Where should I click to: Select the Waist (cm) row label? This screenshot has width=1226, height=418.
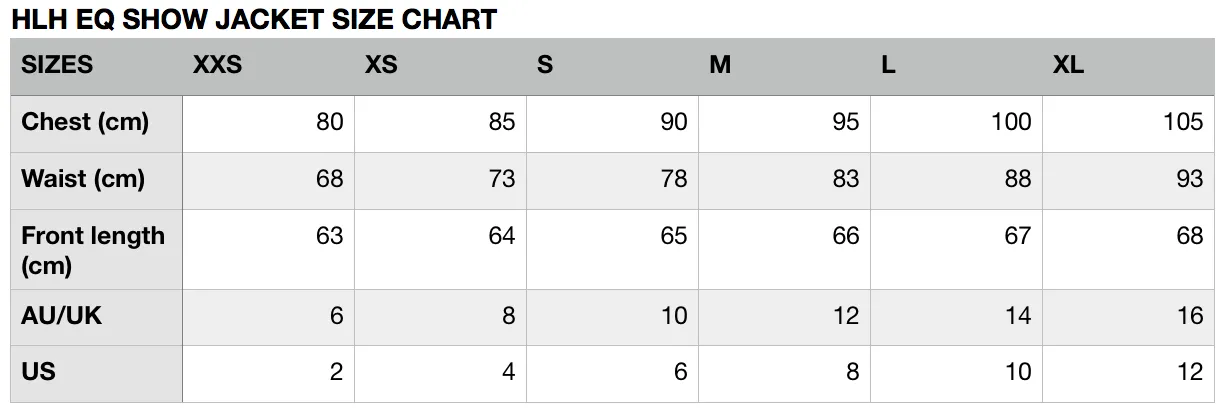coord(83,179)
